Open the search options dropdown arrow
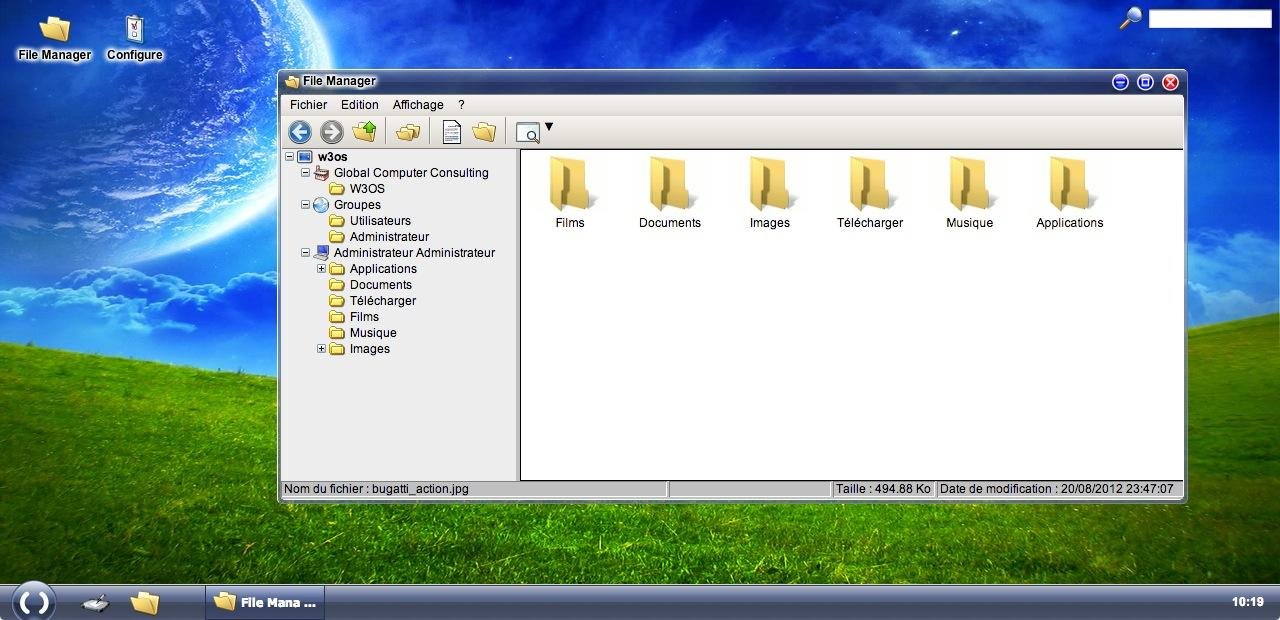Viewport: 1280px width, 620px height. (x=546, y=126)
